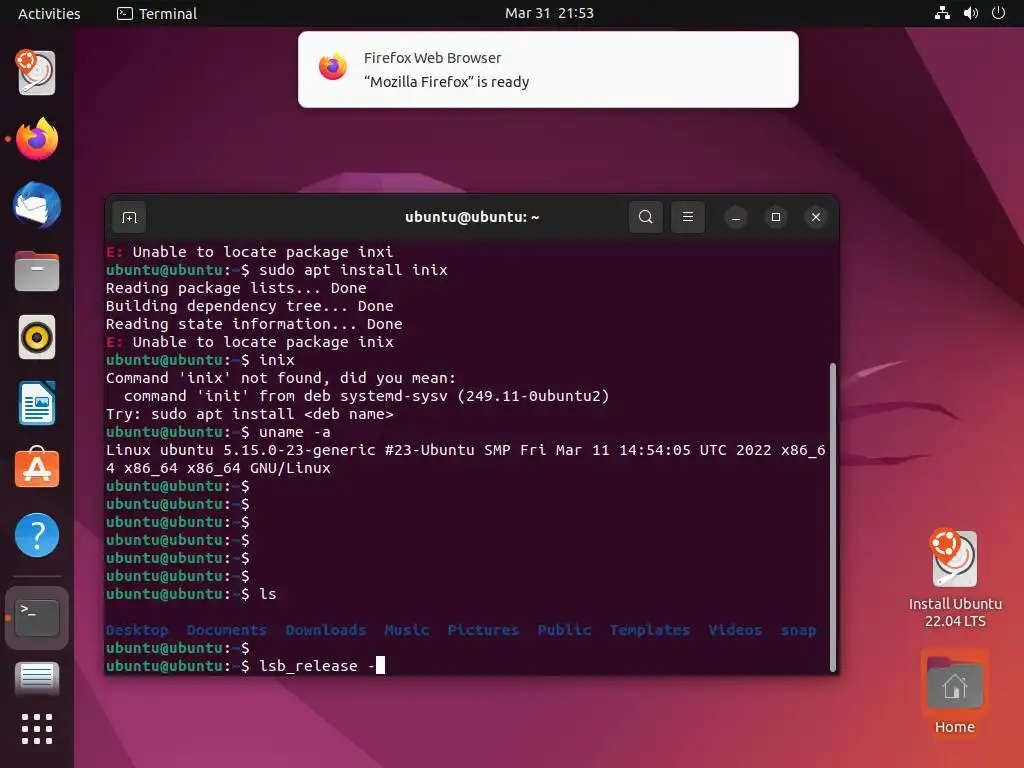The width and height of the screenshot is (1024, 768).
Task: Click the Pictures directory in ls output
Action: 483,630
